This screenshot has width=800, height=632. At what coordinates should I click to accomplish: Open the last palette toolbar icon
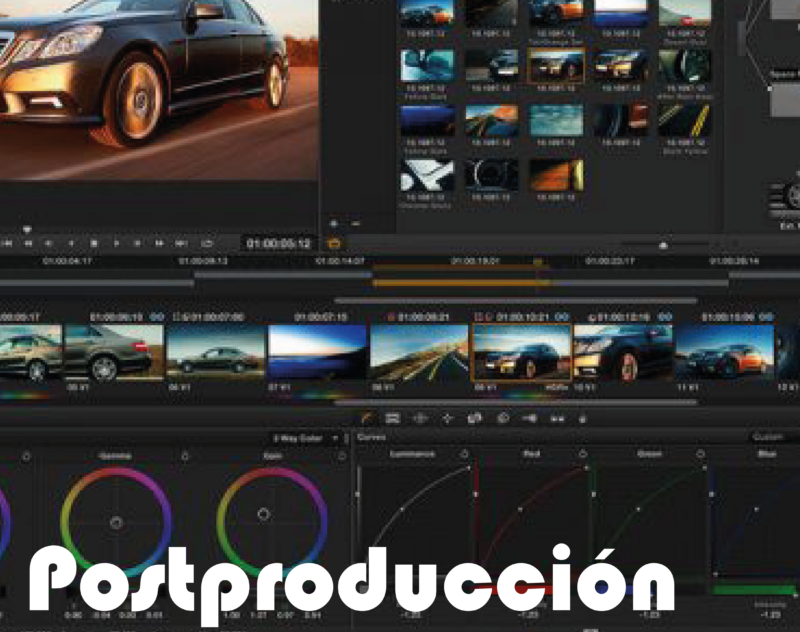[583, 419]
